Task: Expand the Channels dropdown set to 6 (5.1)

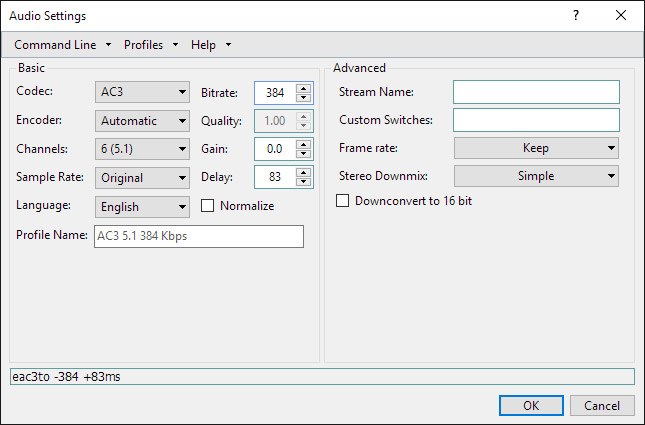Action: tap(143, 149)
